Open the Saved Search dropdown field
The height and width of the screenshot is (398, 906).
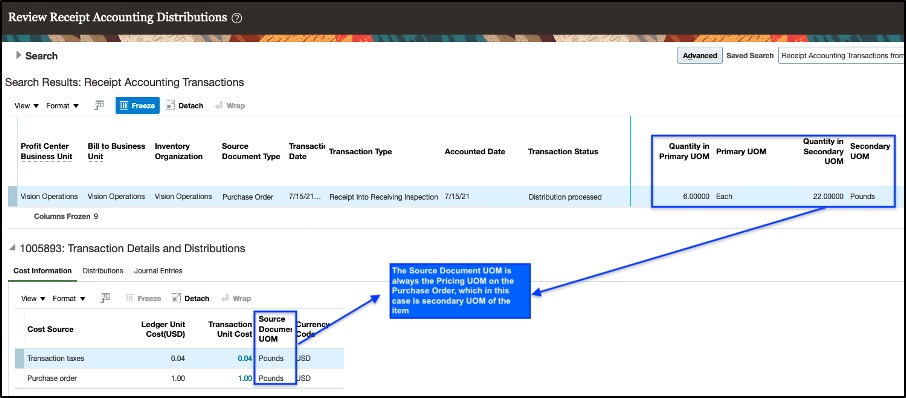click(842, 55)
